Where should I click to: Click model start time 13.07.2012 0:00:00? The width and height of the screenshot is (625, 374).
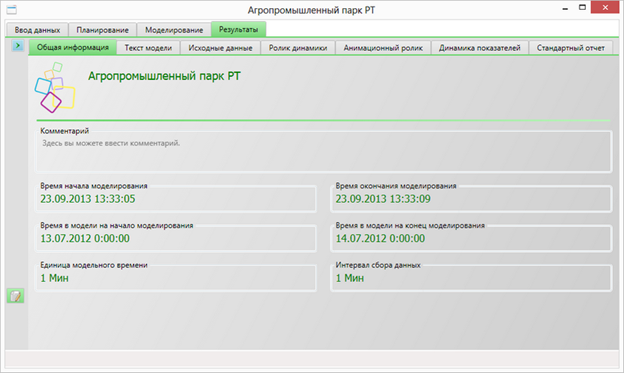pyautogui.click(x=85, y=238)
